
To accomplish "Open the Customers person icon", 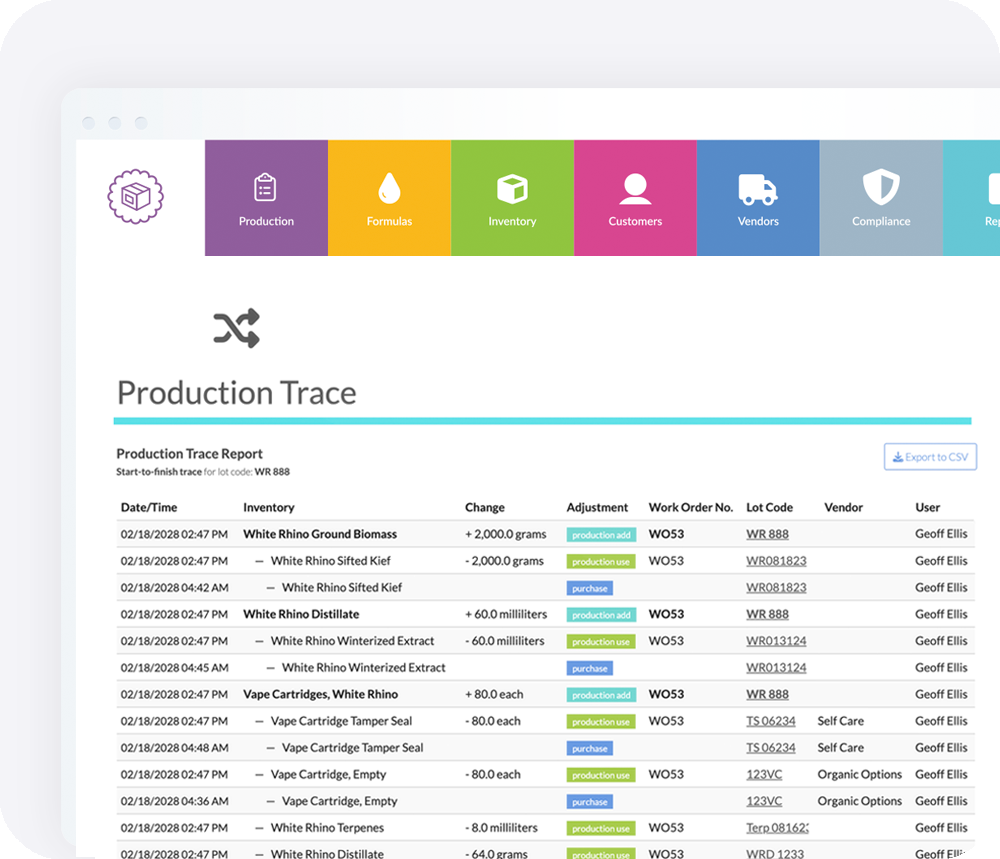I will pos(635,189).
